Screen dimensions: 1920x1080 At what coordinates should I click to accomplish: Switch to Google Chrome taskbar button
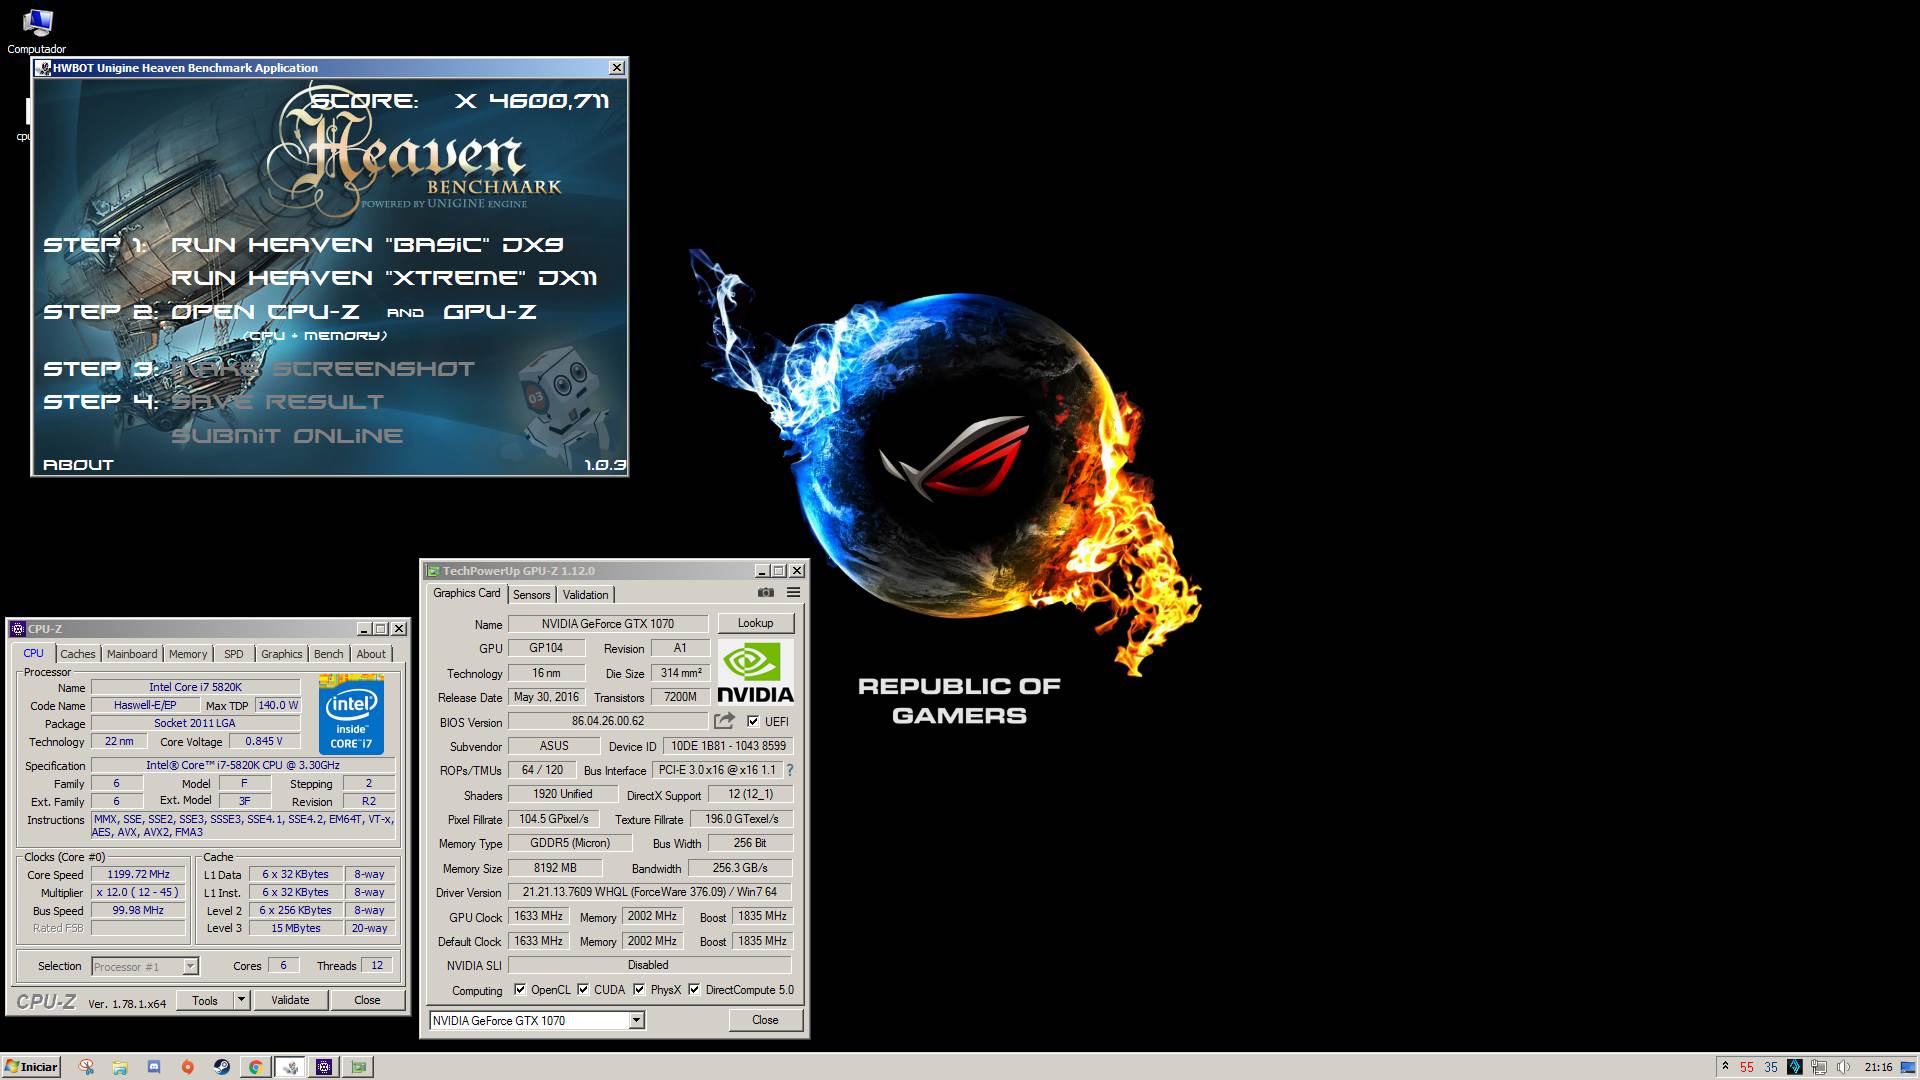coord(255,1067)
